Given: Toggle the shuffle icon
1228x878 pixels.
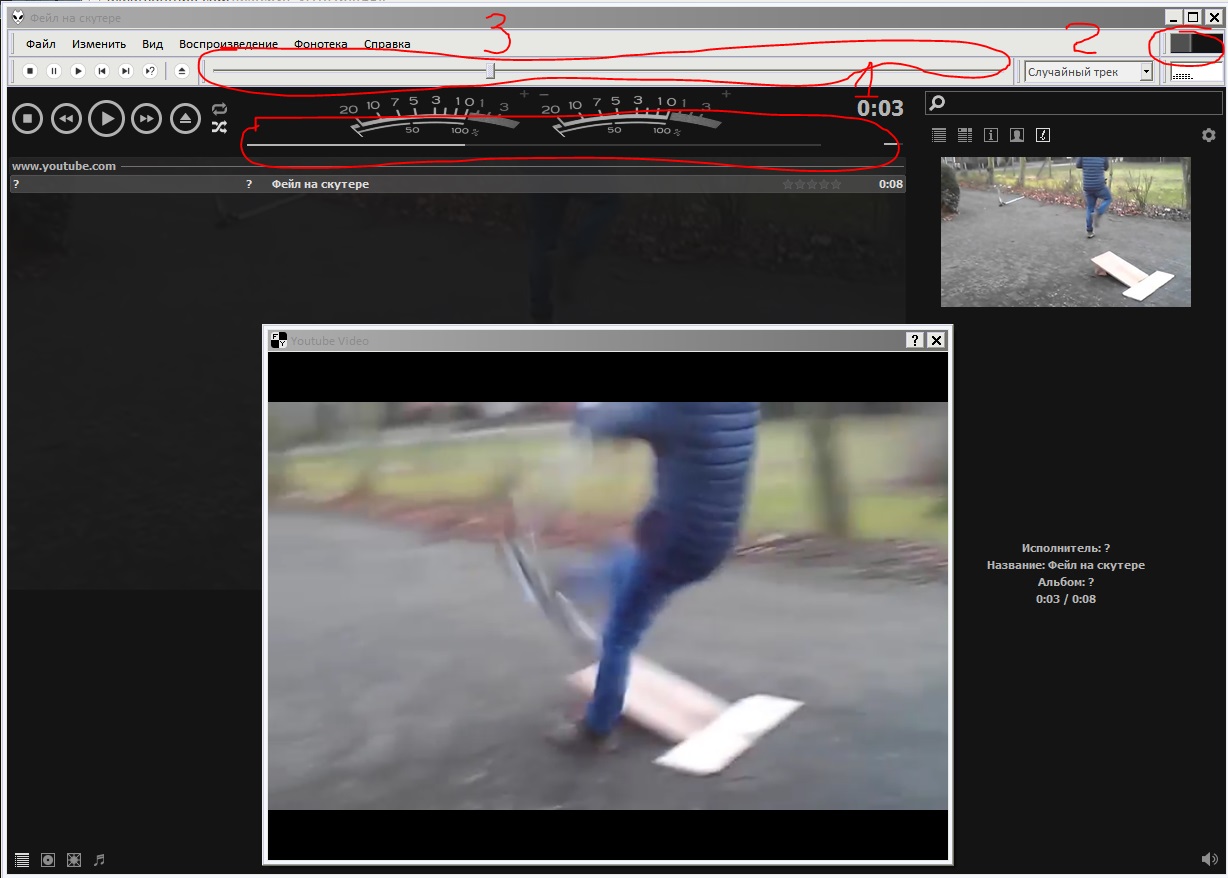Looking at the screenshot, I should pyautogui.click(x=219, y=127).
